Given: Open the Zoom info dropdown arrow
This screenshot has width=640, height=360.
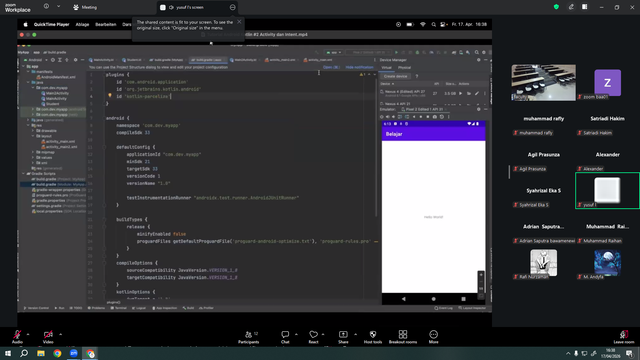Looking at the screenshot, I should point(58,7).
